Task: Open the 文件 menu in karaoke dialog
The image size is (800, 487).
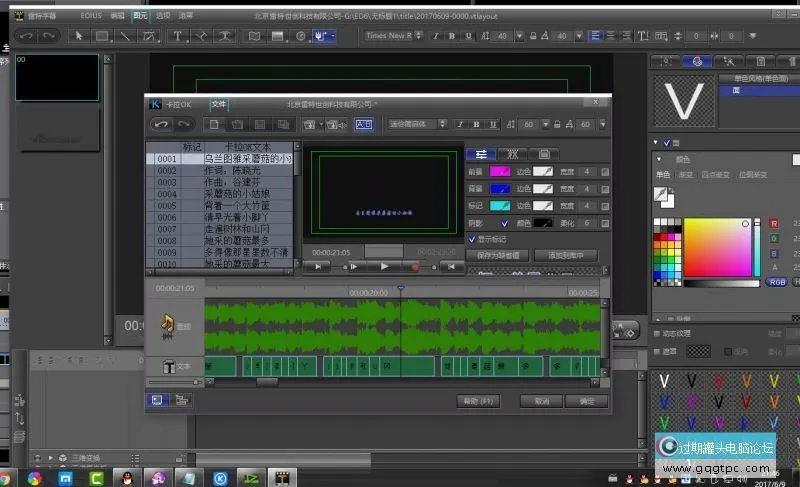Action: coord(218,103)
